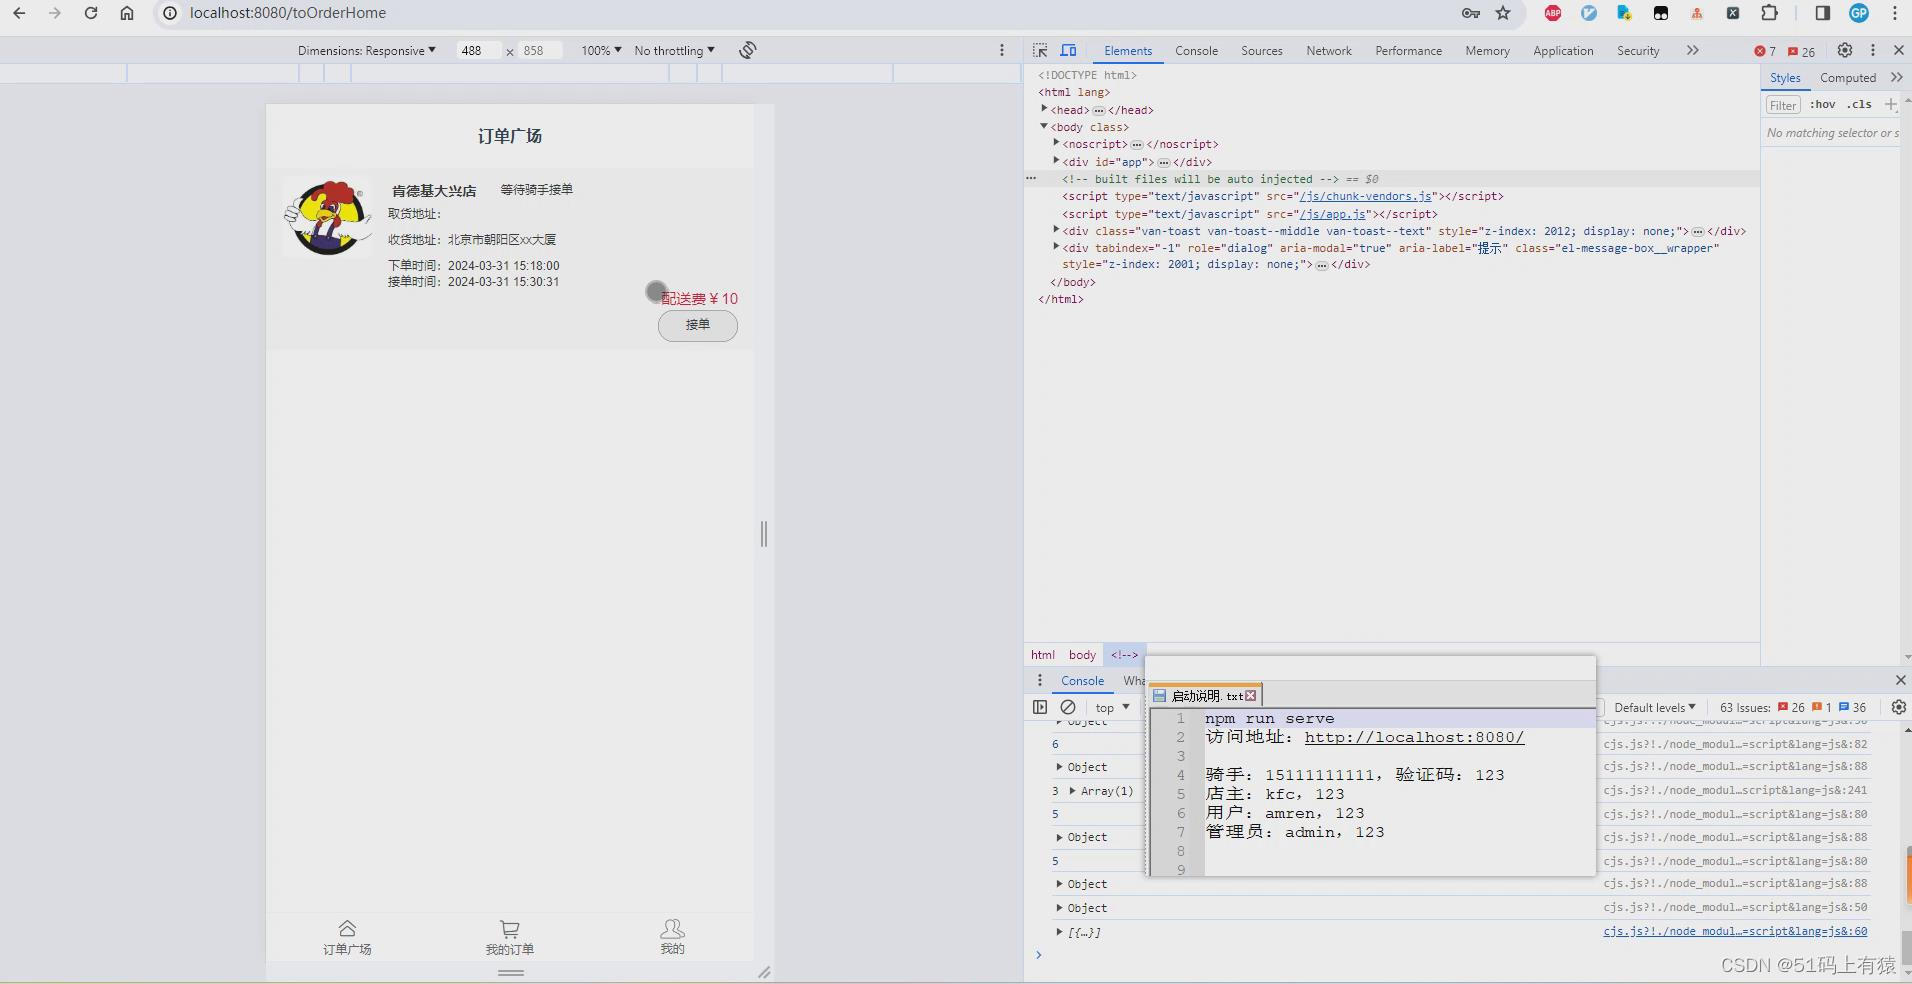Add new style rule

(1890, 104)
